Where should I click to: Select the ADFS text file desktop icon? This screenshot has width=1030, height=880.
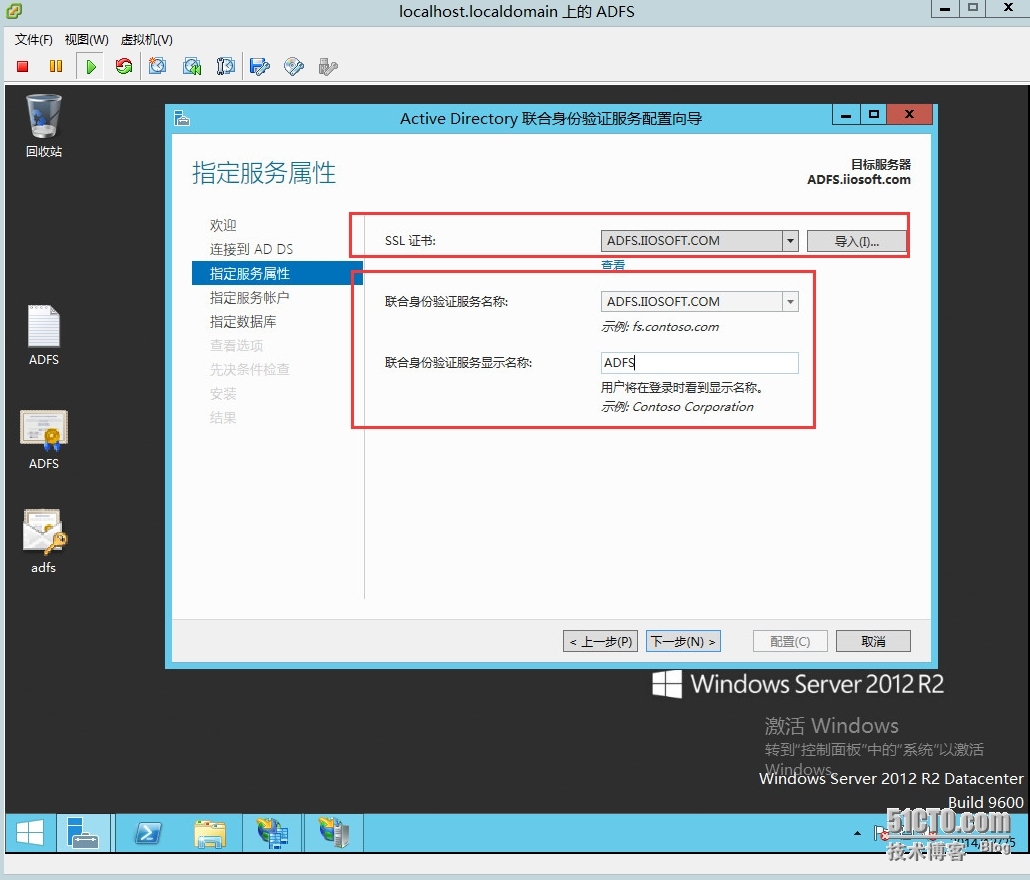pyautogui.click(x=44, y=336)
